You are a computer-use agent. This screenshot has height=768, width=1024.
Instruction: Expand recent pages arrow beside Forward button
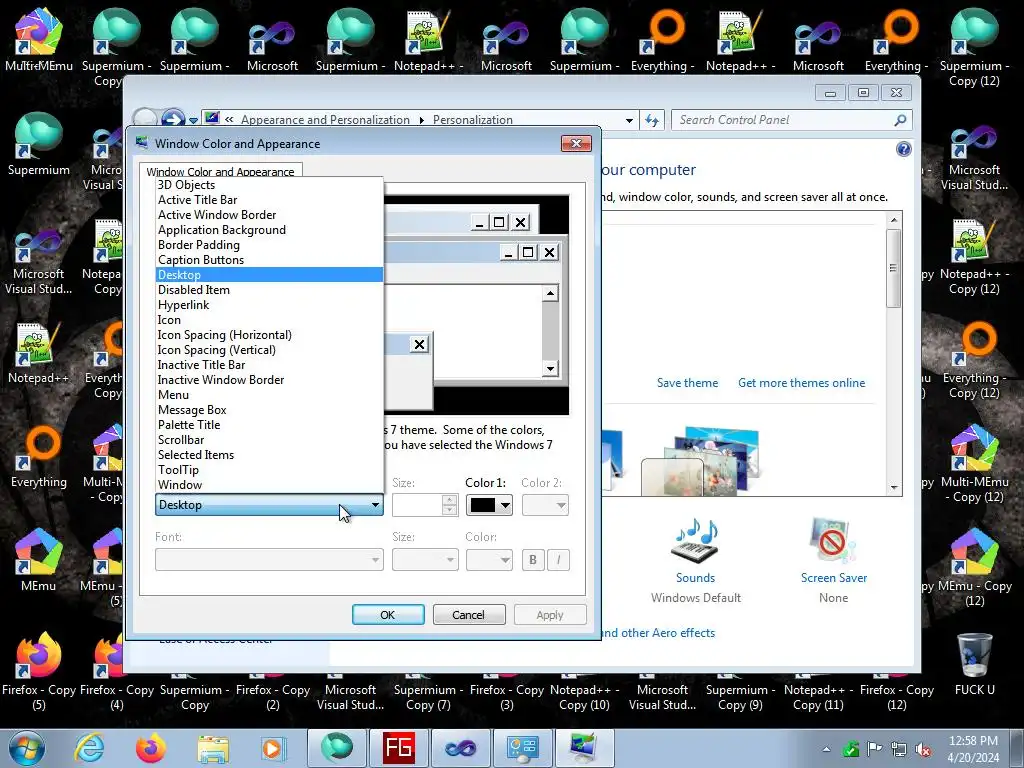pos(193,121)
